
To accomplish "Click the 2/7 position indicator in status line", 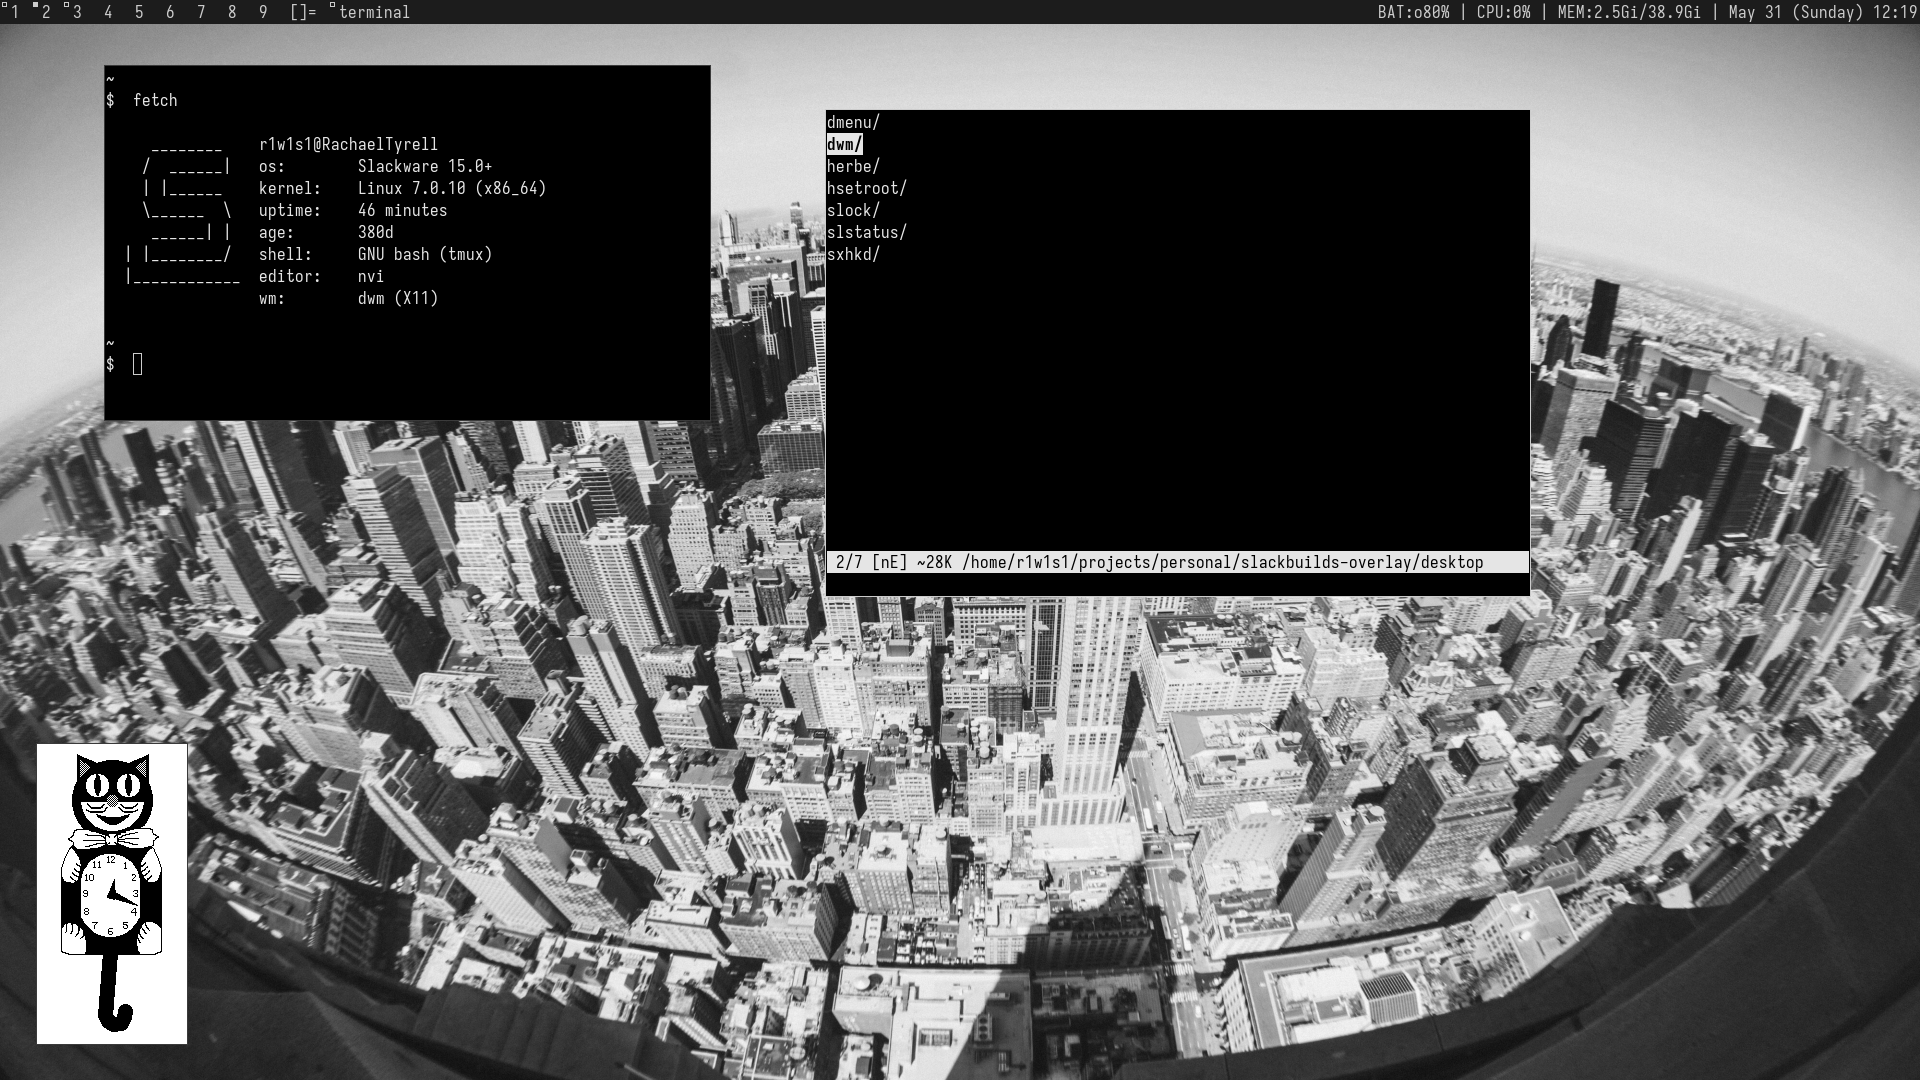I will click(x=849, y=562).
